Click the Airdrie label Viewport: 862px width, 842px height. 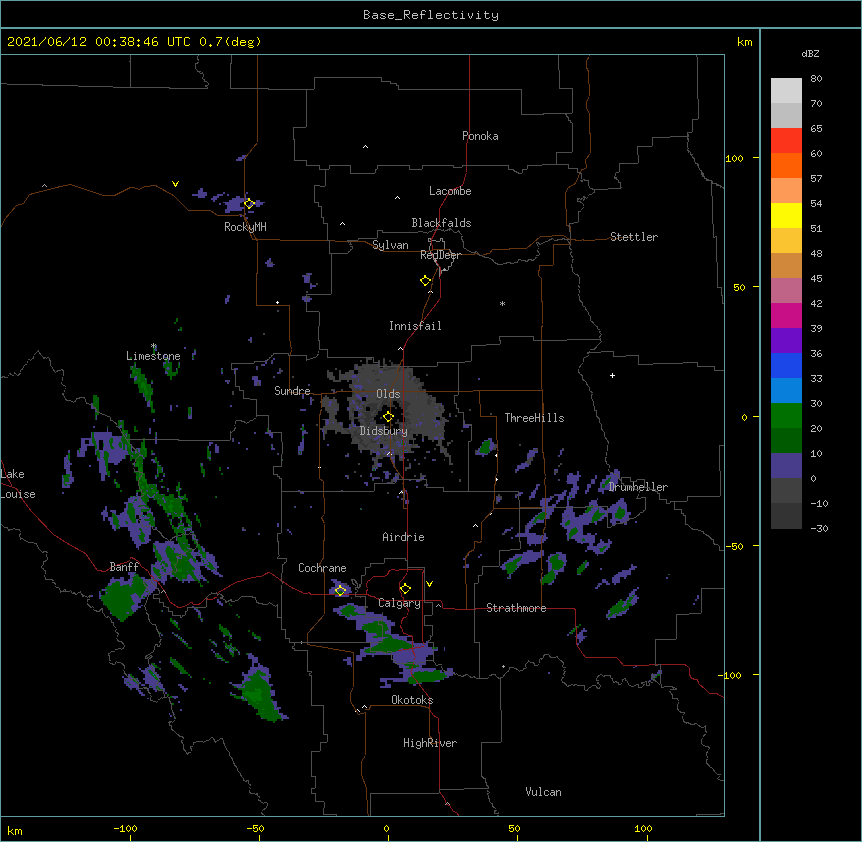tap(404, 537)
